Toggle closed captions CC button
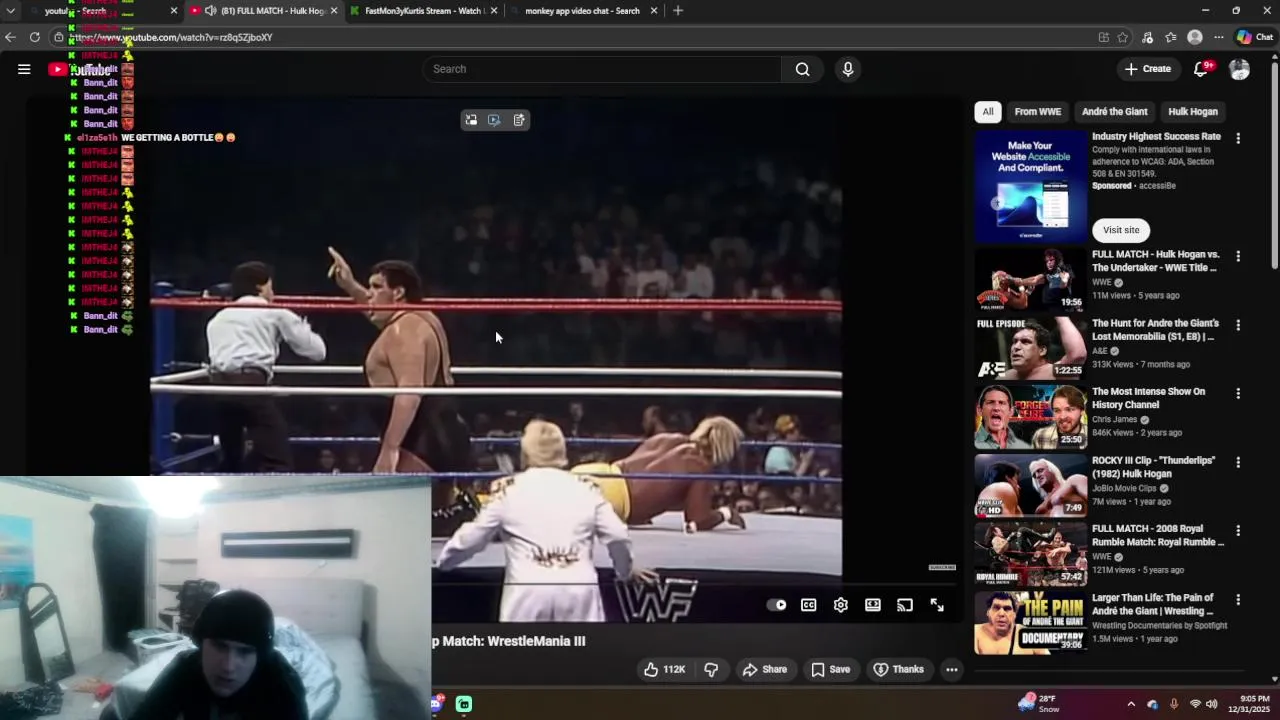This screenshot has width=1280, height=720. [809, 605]
